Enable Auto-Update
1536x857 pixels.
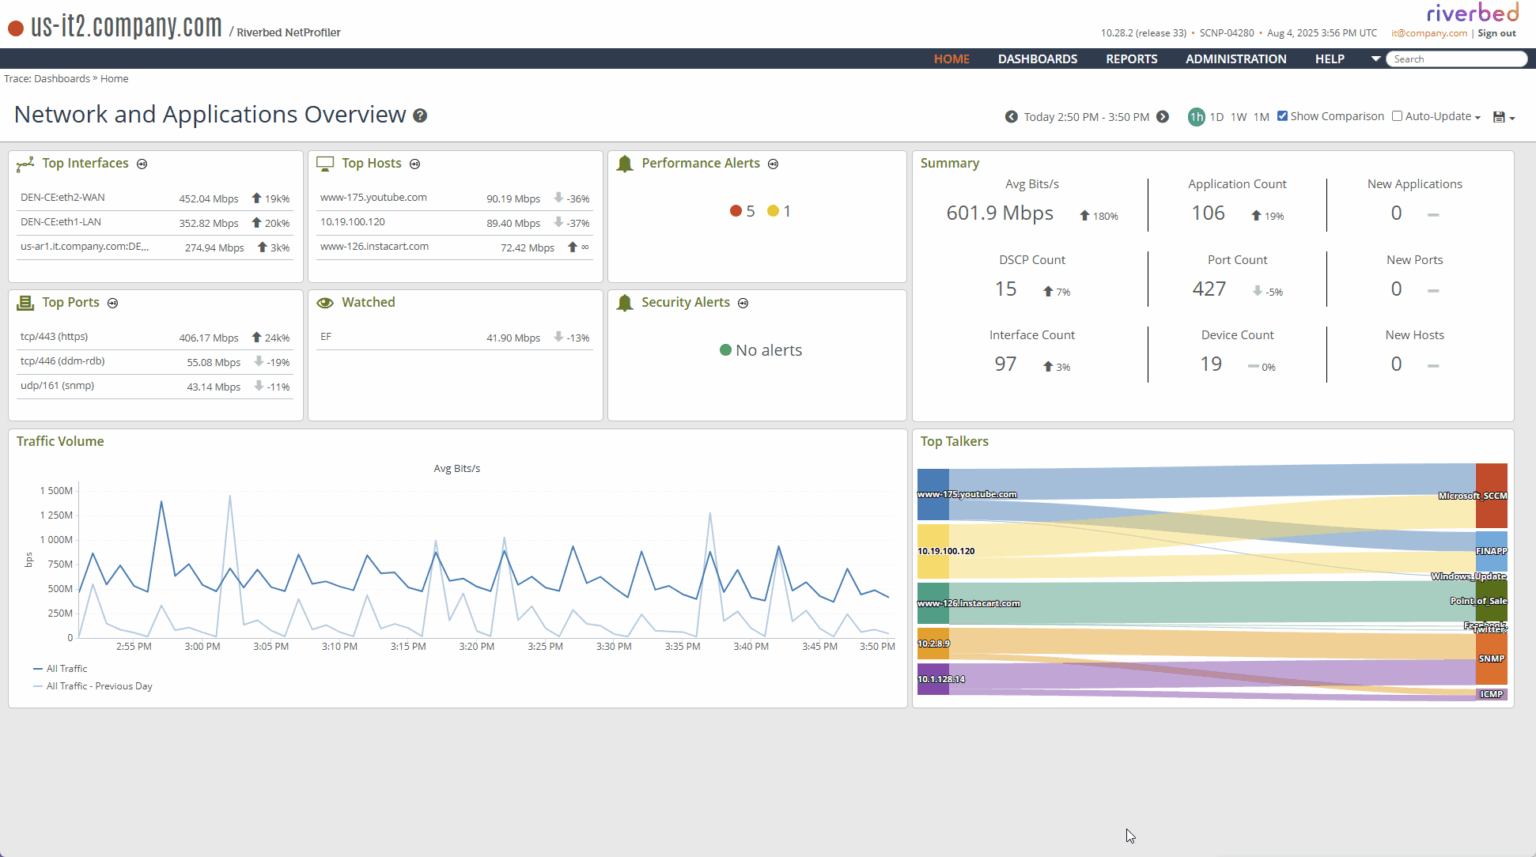coord(1396,115)
